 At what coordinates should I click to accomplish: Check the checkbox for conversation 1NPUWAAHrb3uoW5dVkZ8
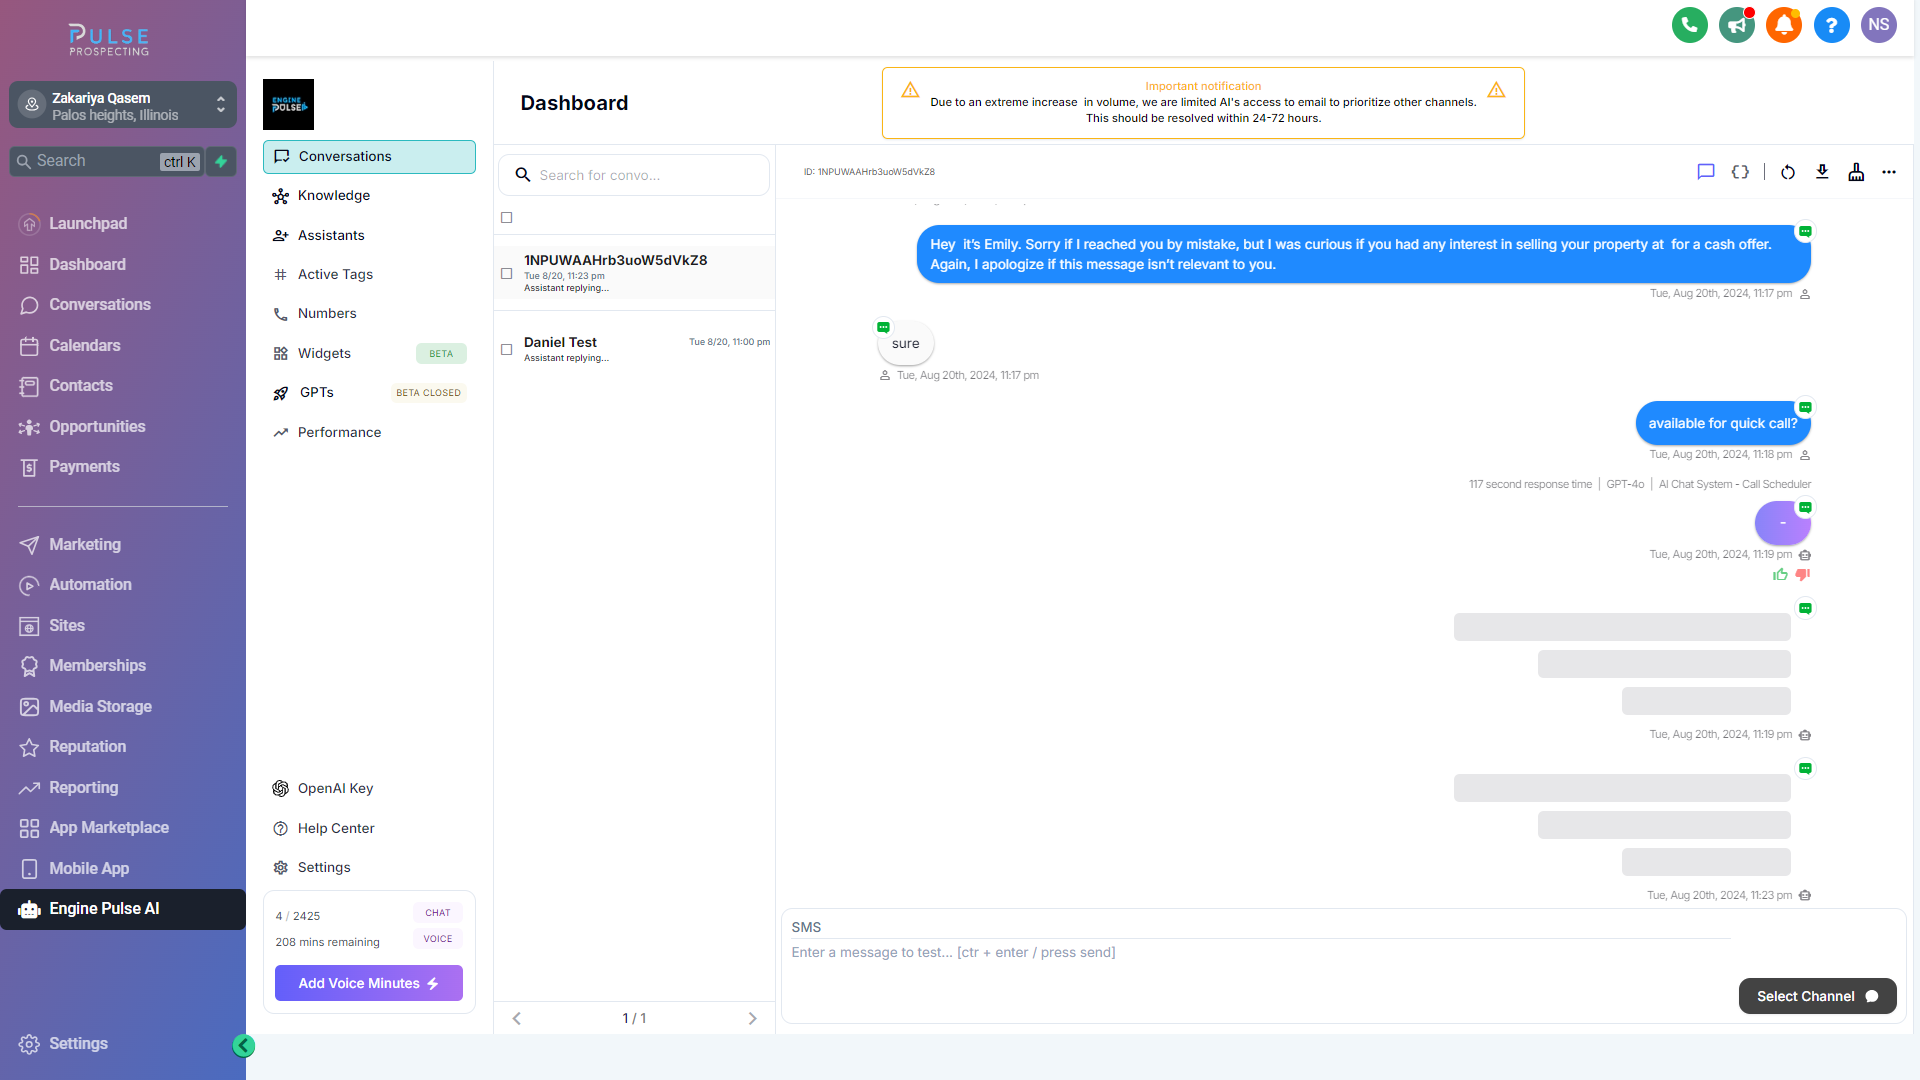point(507,273)
